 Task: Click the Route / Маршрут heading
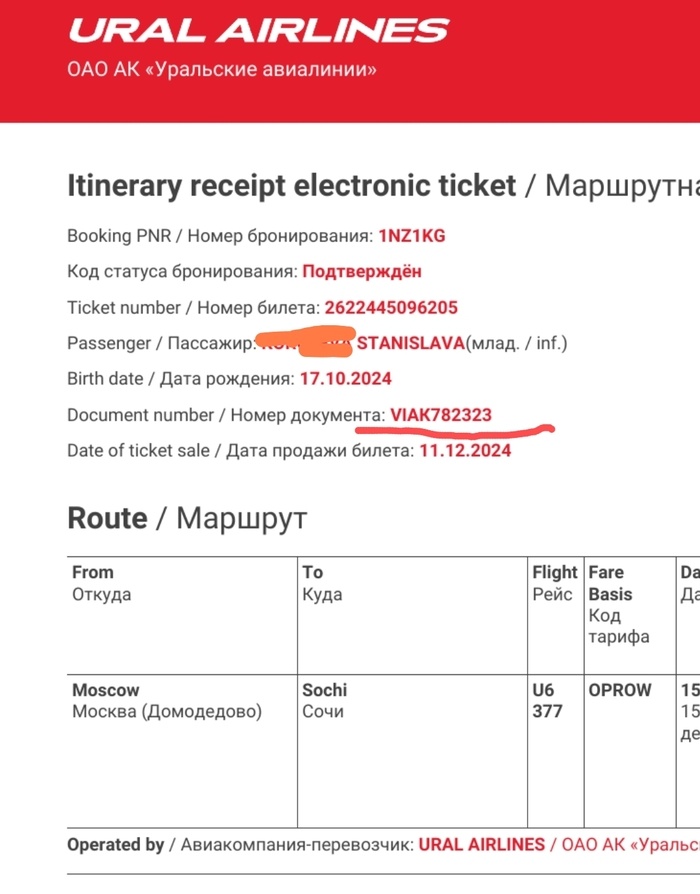[187, 518]
